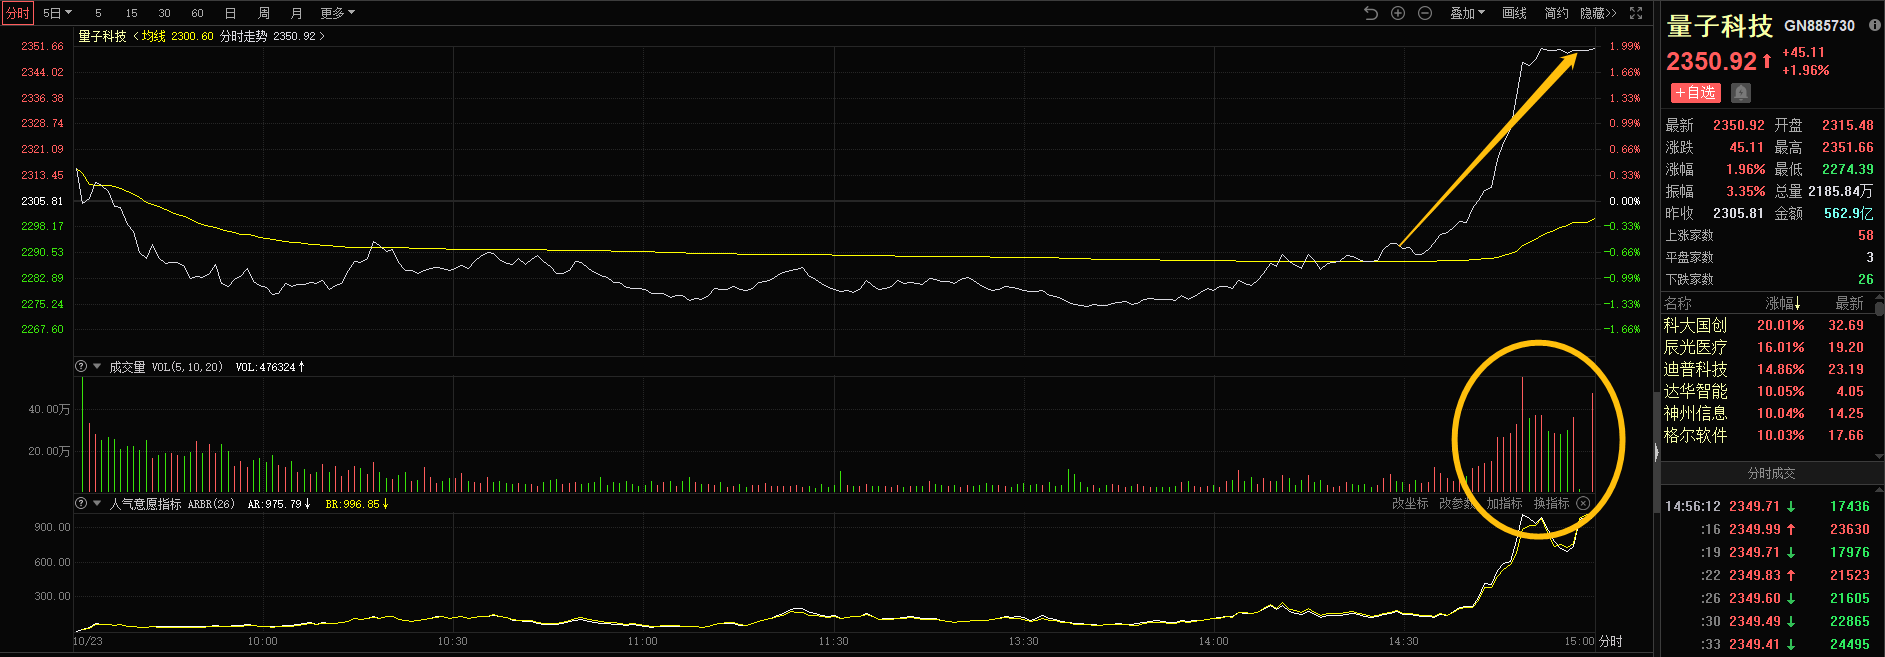Click the 隐藏>> hide panel button

(x=1598, y=13)
